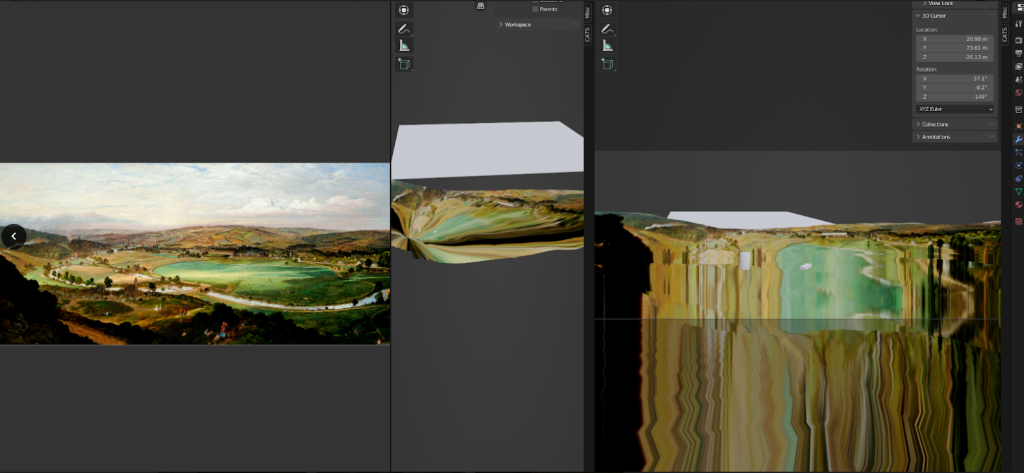Select the Transform tool beside the Workspace panel

coord(404,10)
